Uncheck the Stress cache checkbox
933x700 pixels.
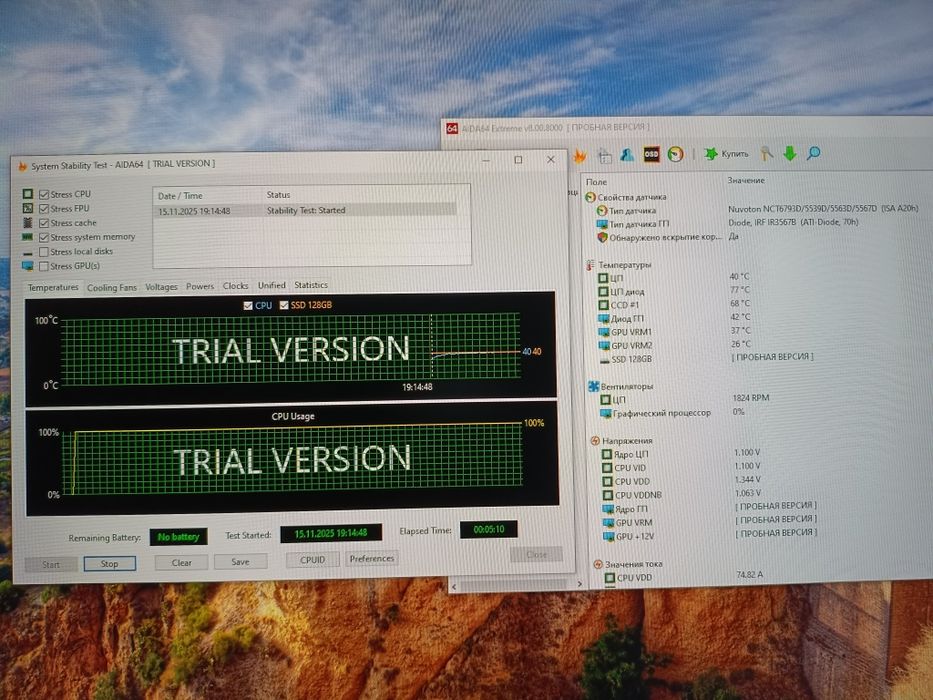pos(44,223)
